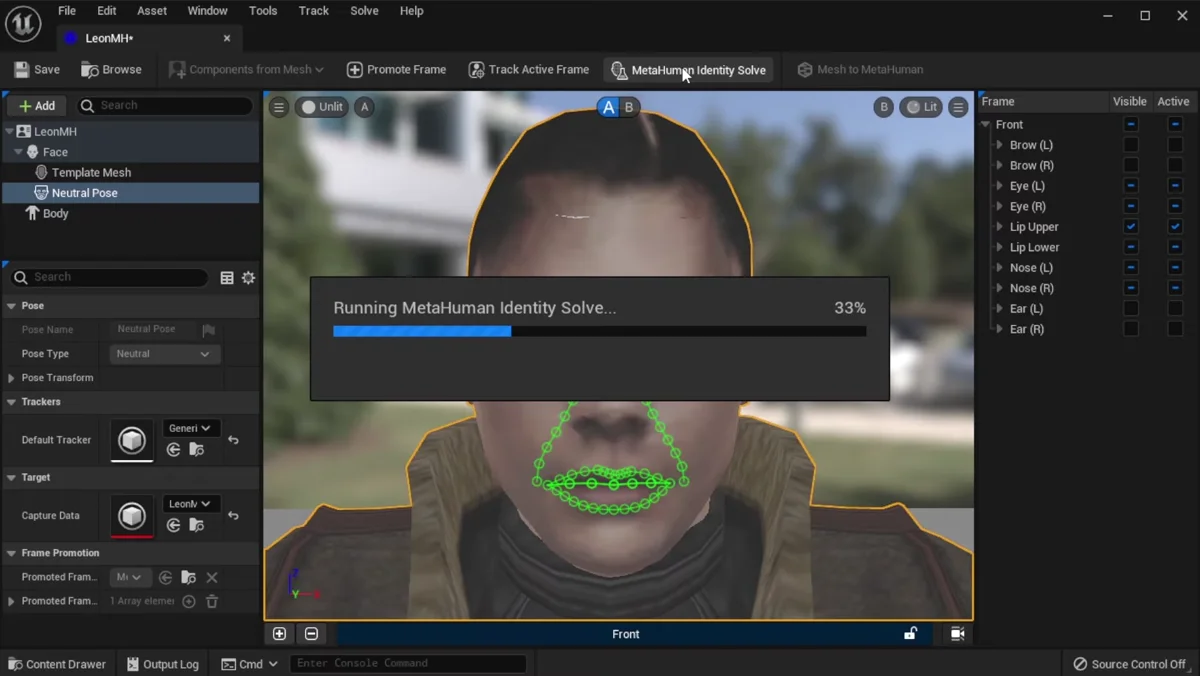Toggle Active checkbox for Ear (R)

coord(1175,329)
